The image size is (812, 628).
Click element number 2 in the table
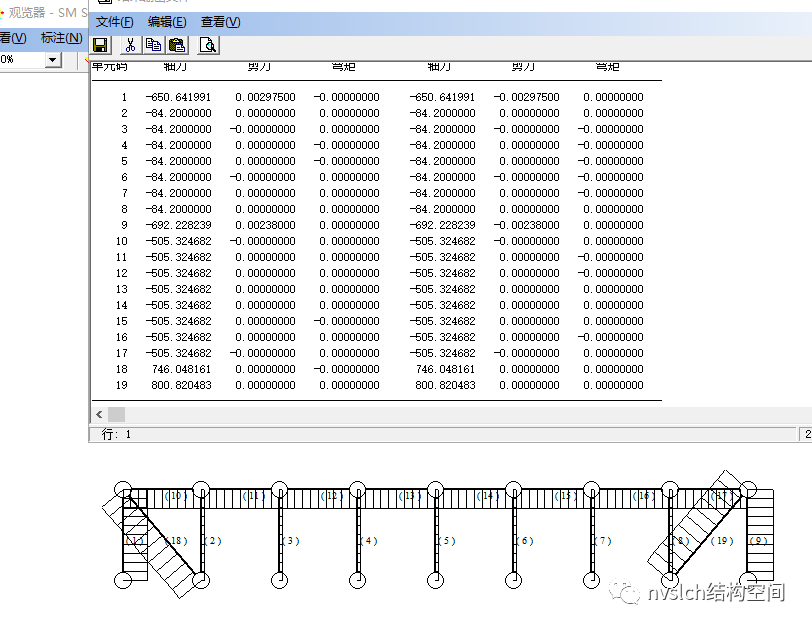pos(124,113)
